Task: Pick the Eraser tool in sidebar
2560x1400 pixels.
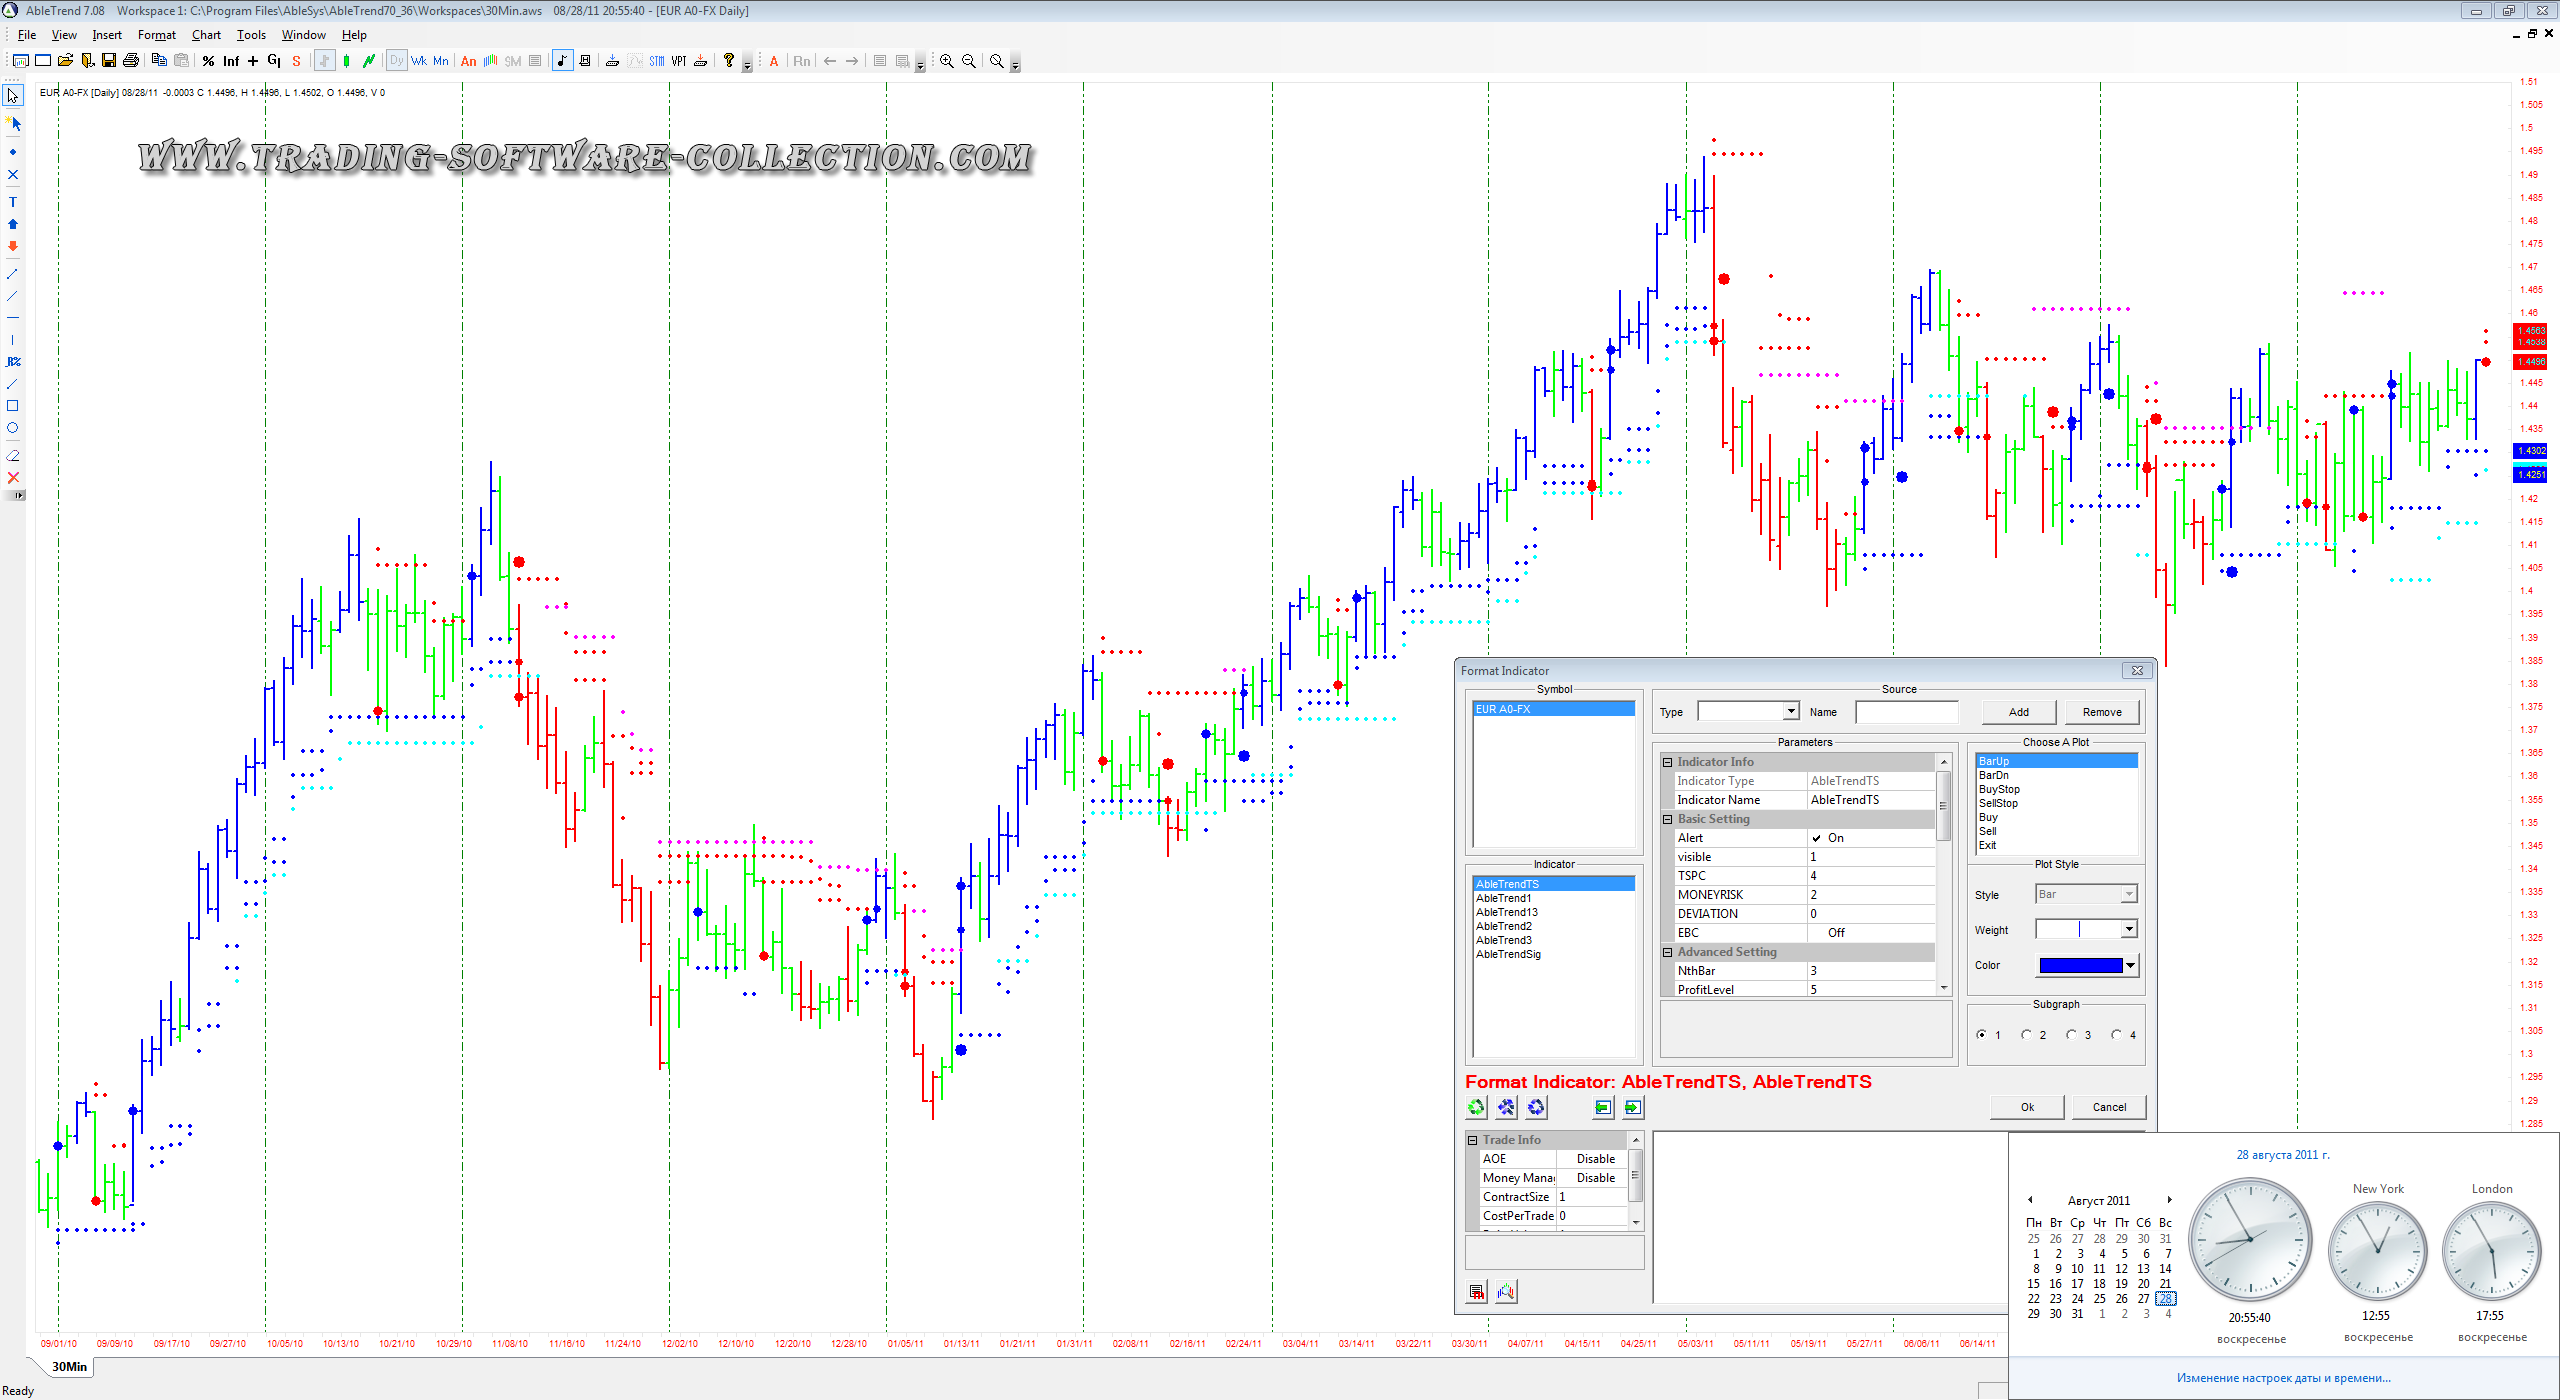Action: pos(13,455)
